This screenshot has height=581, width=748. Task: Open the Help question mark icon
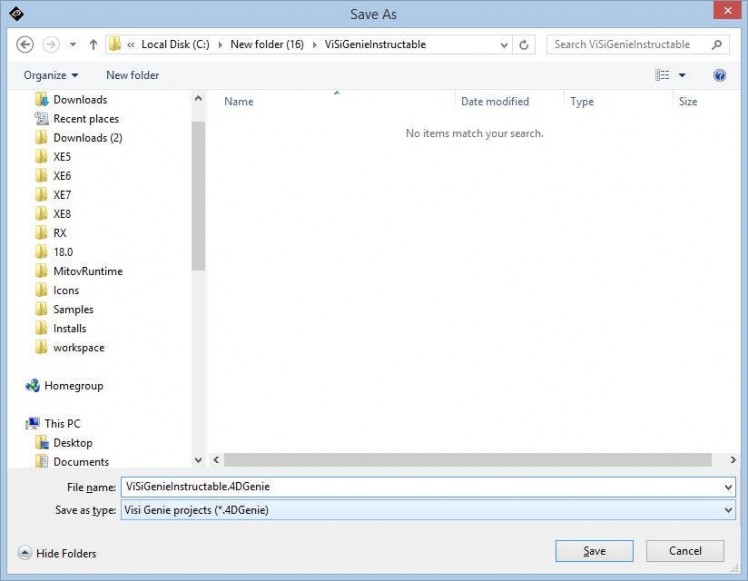719,75
